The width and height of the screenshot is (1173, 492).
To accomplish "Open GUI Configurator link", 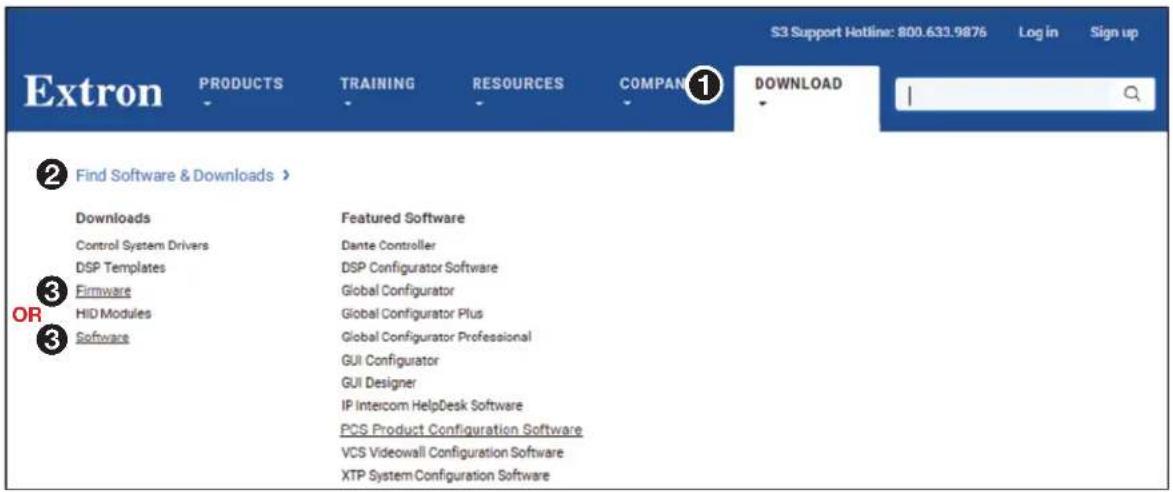I will (390, 360).
